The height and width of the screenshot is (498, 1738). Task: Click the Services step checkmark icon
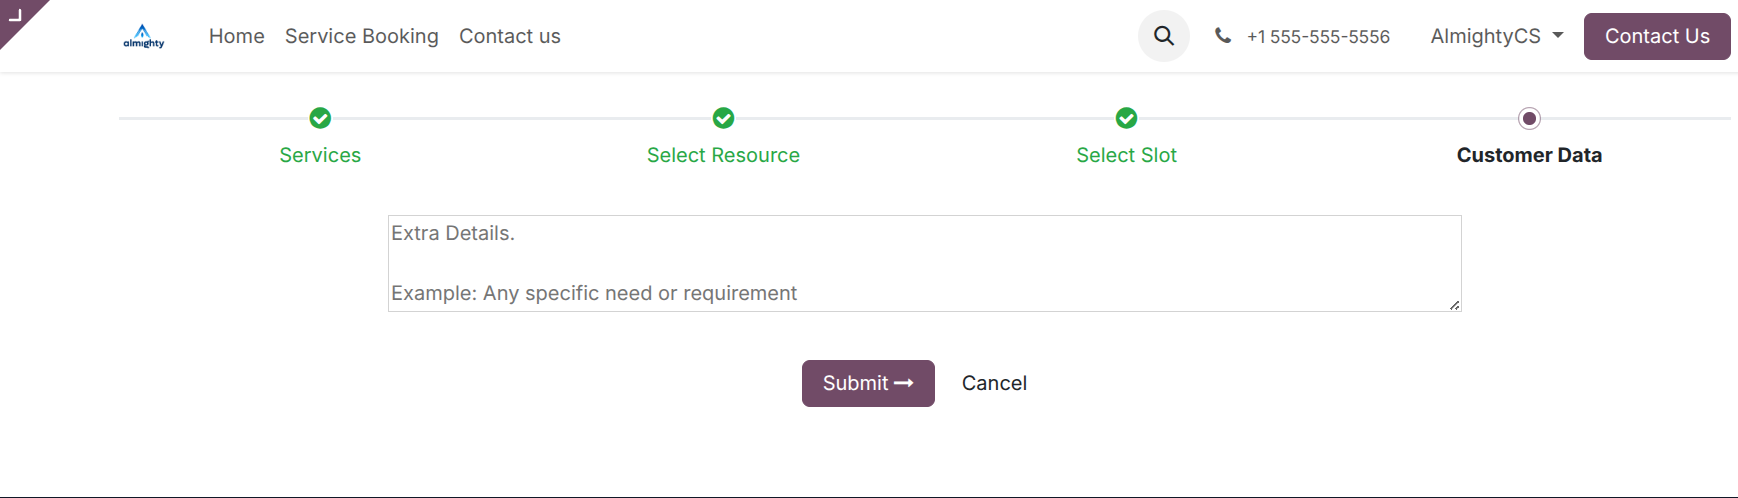[x=320, y=118]
